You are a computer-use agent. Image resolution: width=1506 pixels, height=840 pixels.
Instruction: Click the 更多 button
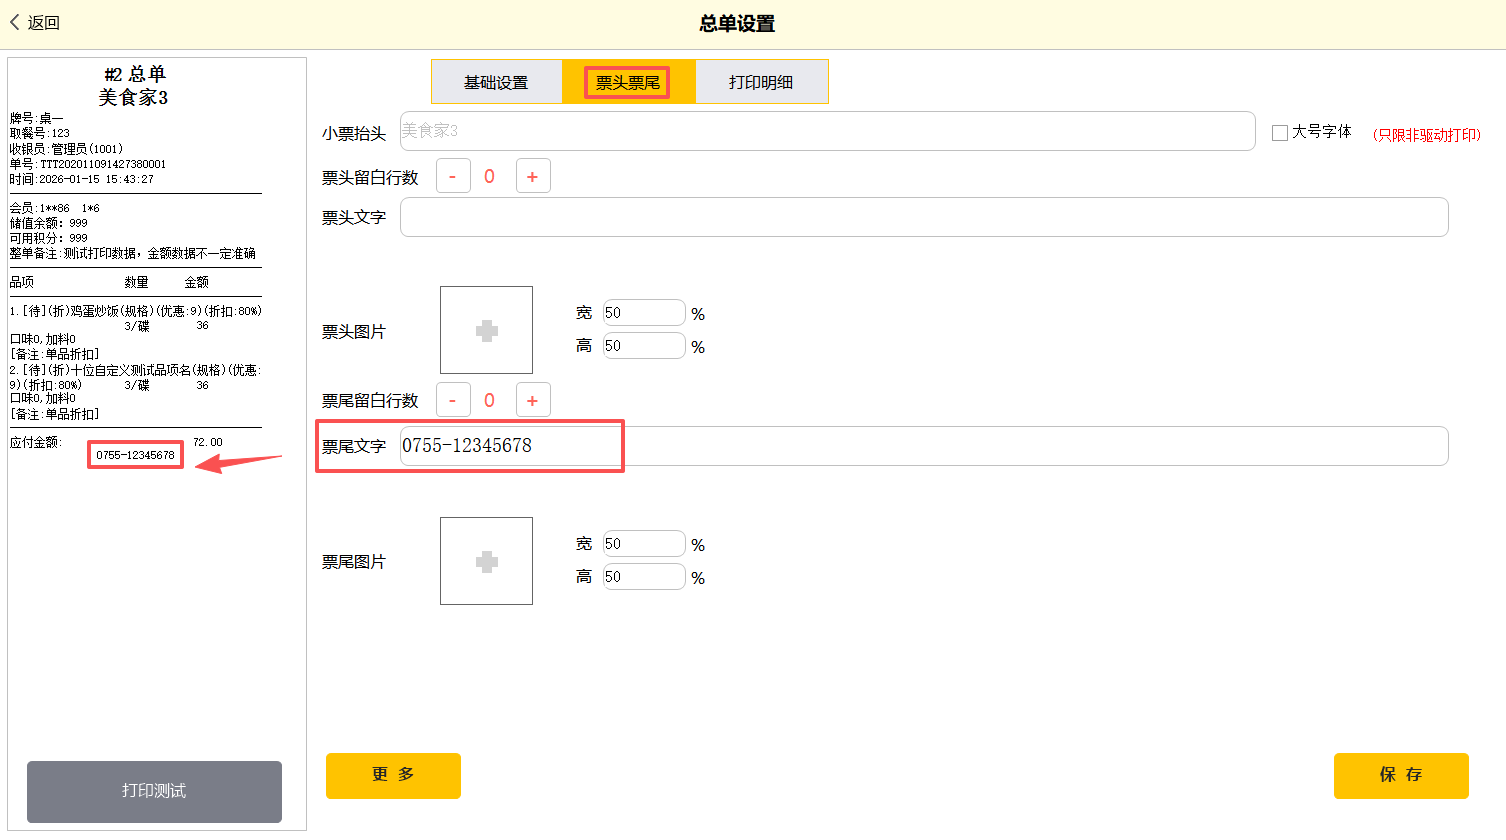393,775
